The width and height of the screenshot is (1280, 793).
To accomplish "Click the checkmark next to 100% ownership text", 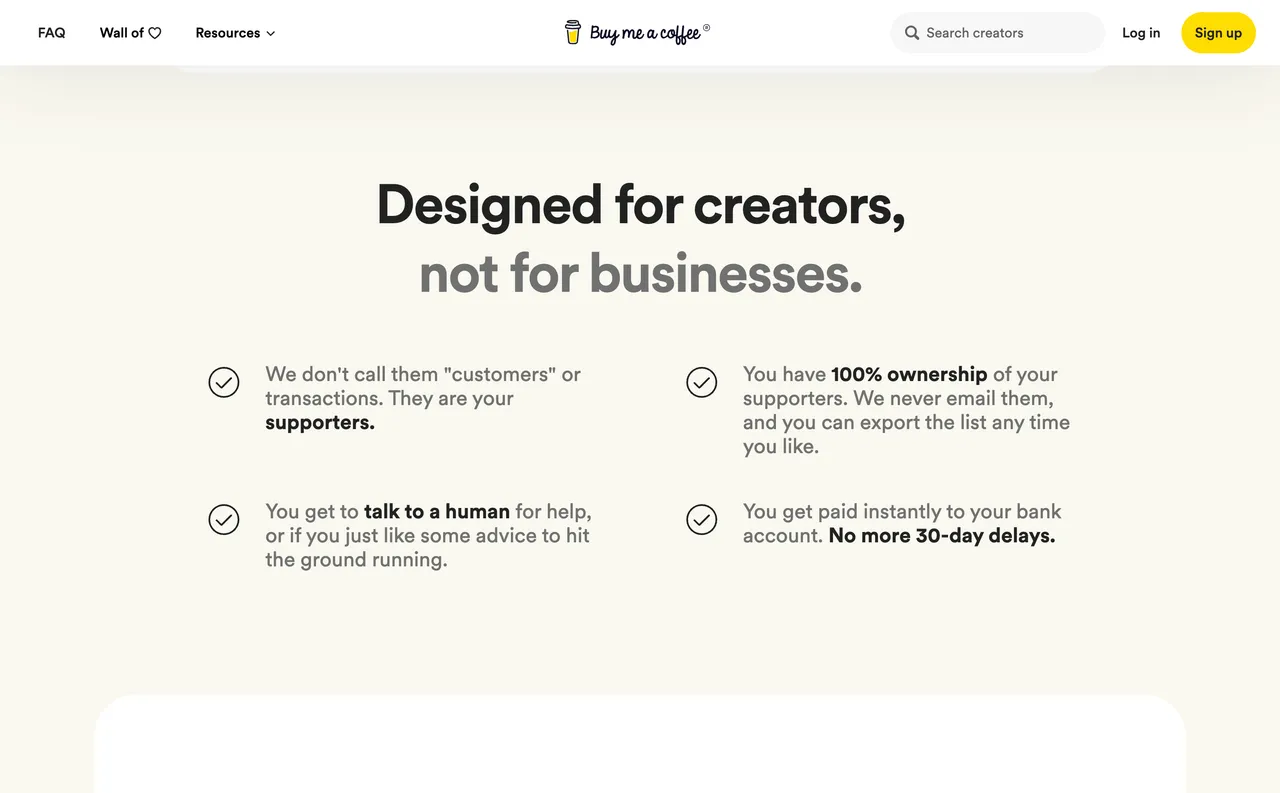I will 702,382.
